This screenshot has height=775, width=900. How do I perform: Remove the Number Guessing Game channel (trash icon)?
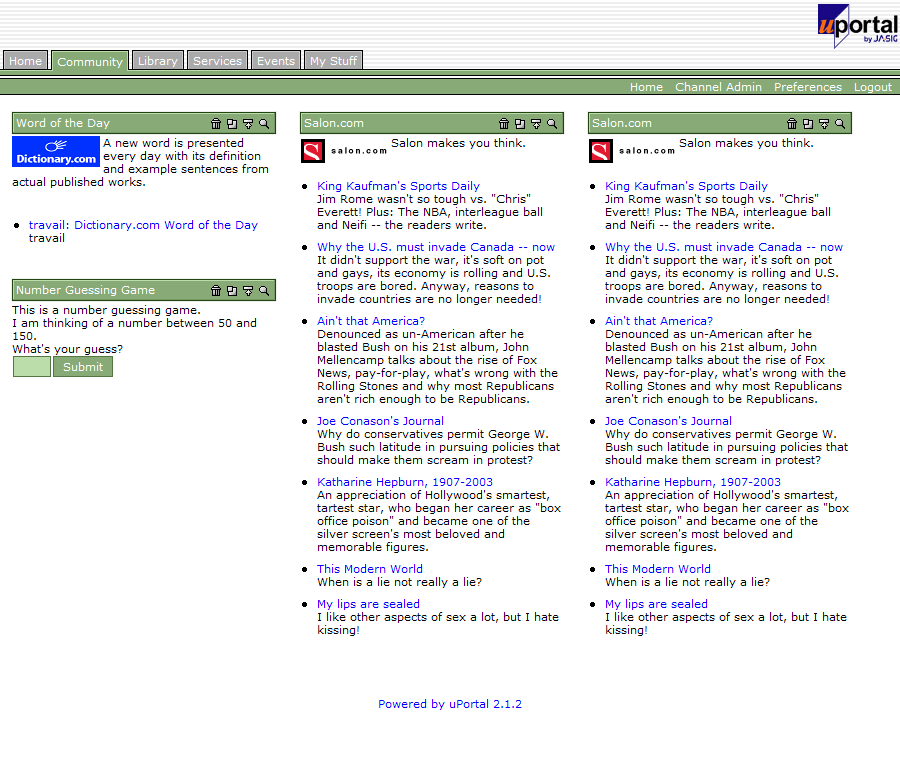[x=216, y=290]
